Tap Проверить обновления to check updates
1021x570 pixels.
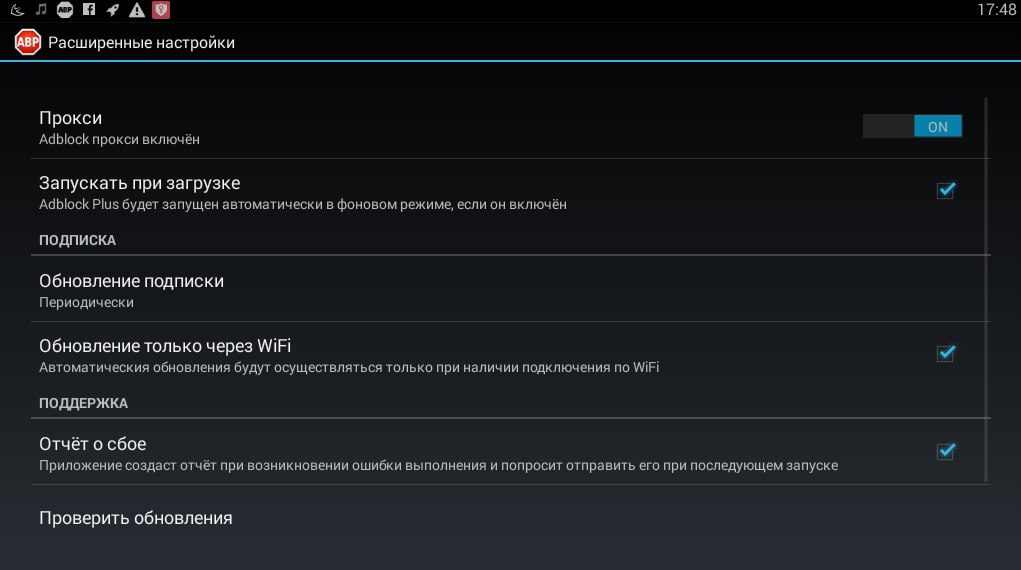pos(136,518)
